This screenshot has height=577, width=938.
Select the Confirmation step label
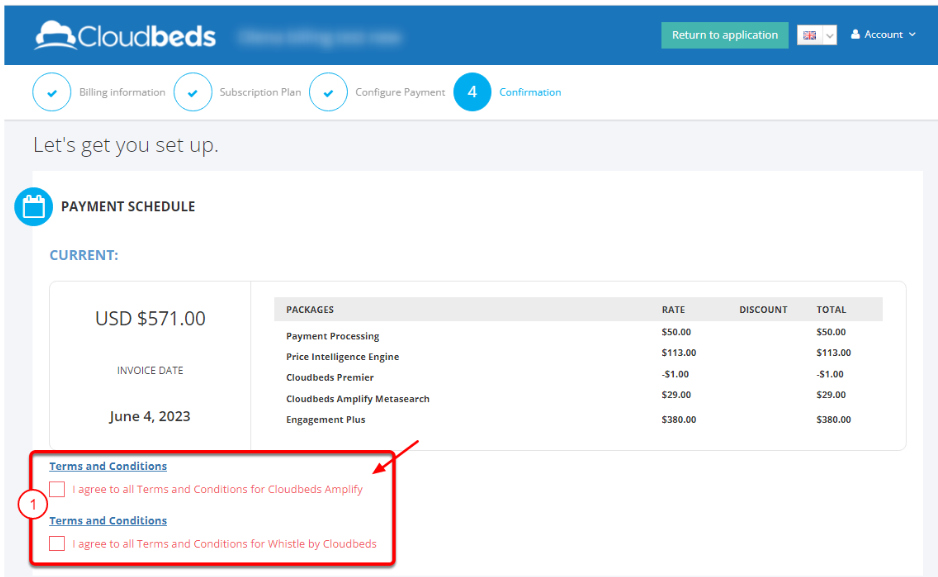click(x=530, y=92)
